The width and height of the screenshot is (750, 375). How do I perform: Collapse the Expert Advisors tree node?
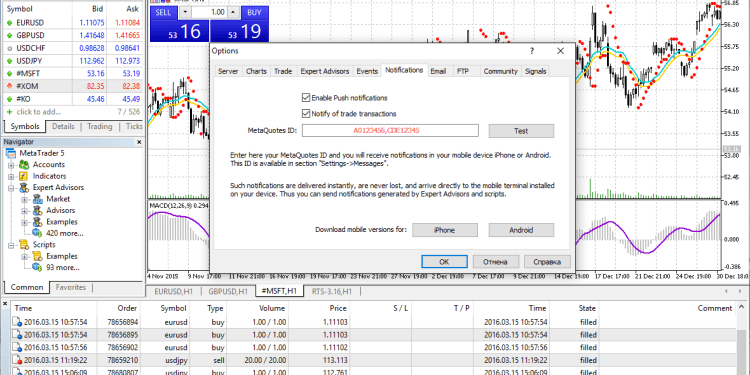coord(11,188)
